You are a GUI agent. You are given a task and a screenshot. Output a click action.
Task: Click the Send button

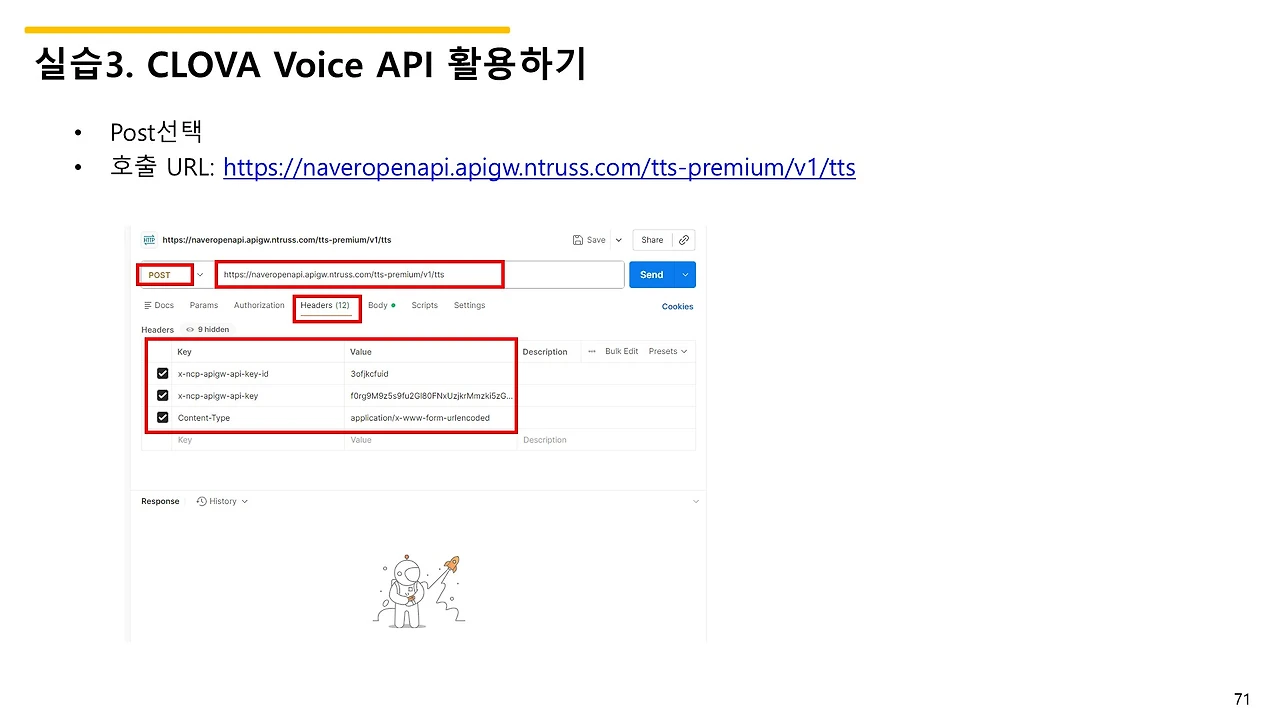click(652, 275)
